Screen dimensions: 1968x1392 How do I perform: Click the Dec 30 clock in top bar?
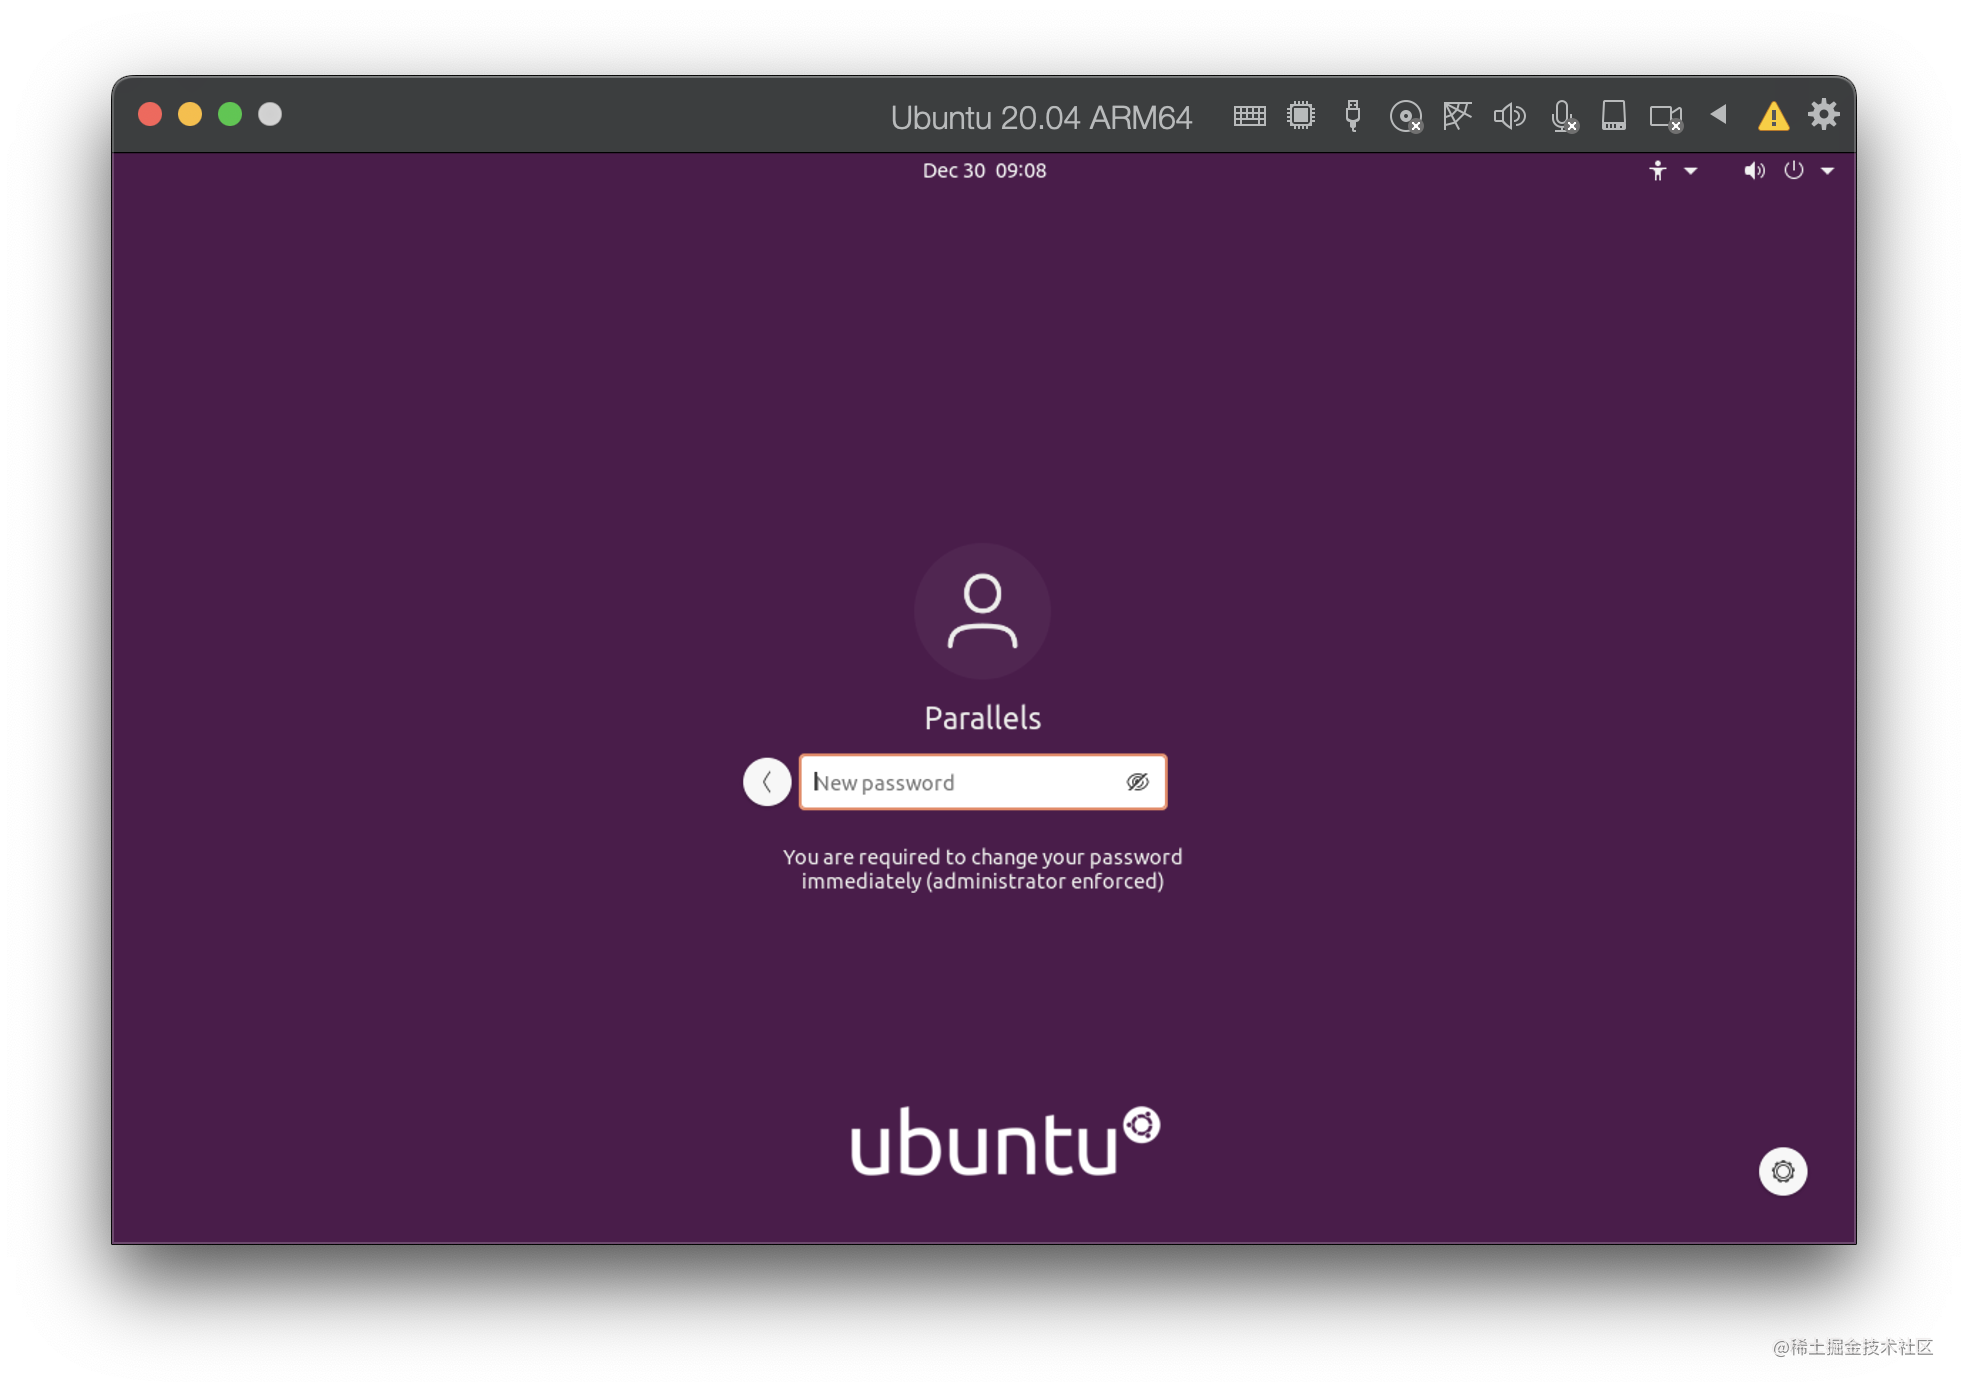click(984, 170)
